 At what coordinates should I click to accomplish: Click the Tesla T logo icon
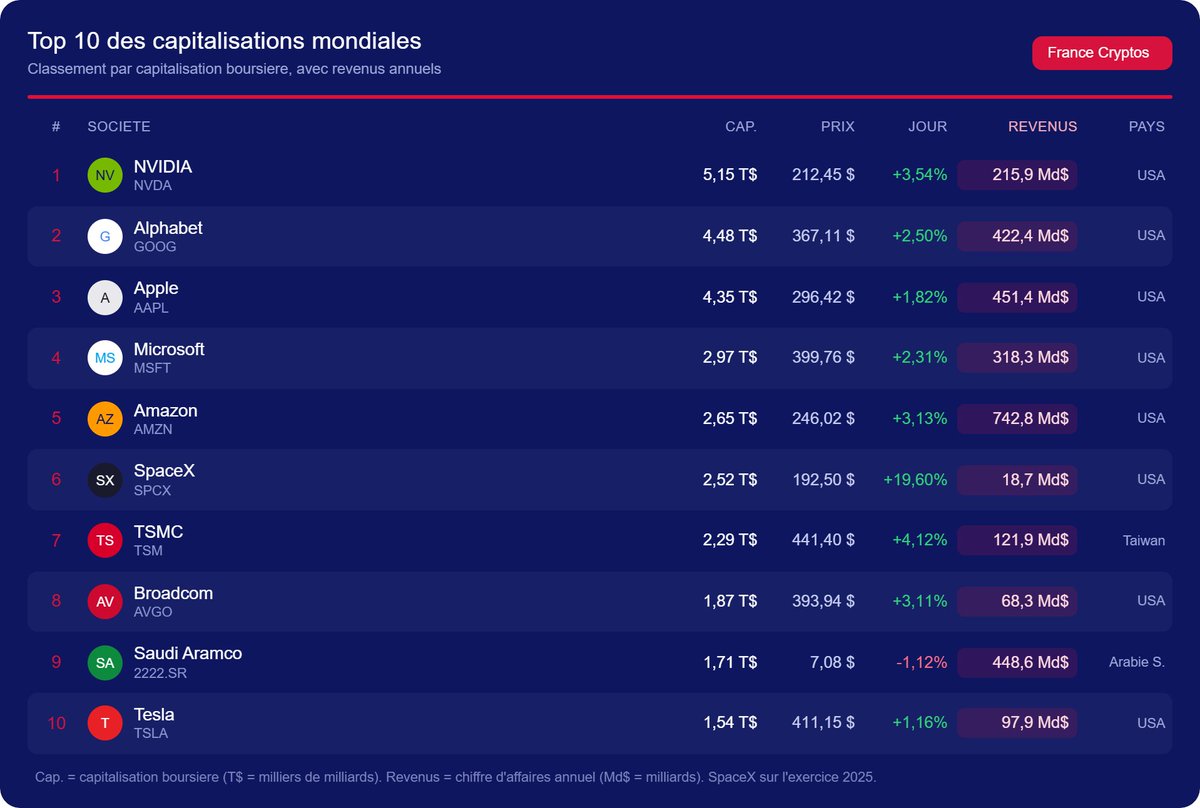click(105, 723)
